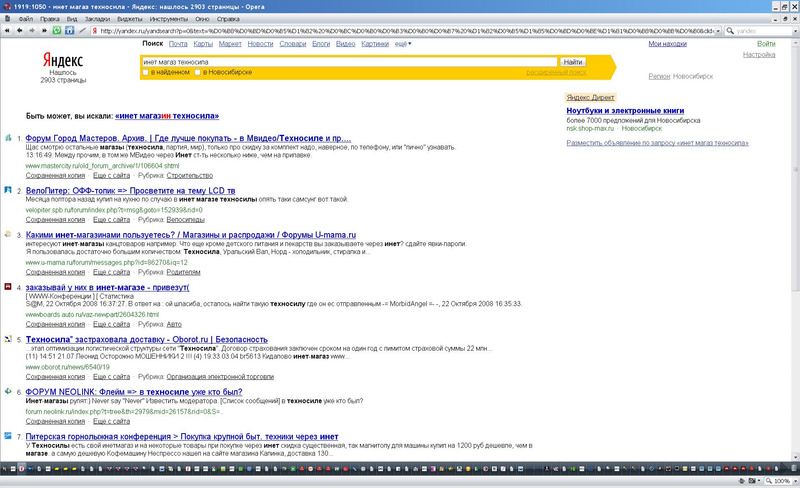This screenshot has height=488, width=800.
Task: Open the Файл menu
Action: (x=26, y=19)
